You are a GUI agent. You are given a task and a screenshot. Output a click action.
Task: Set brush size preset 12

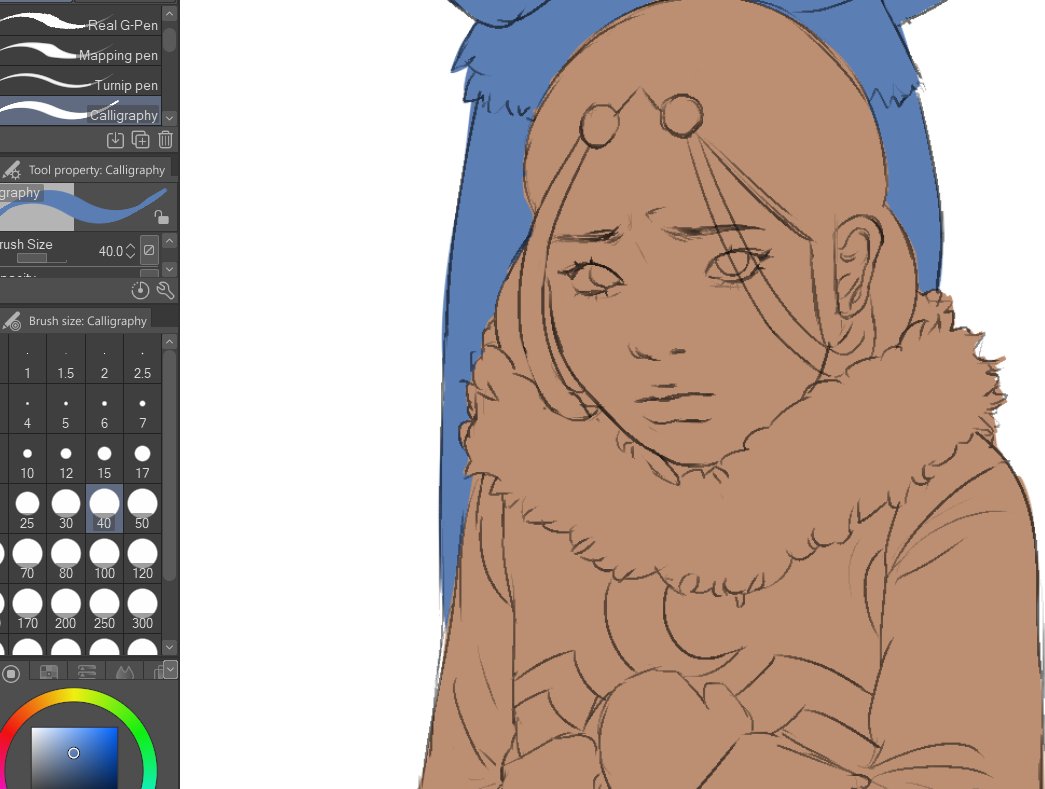tap(65, 459)
